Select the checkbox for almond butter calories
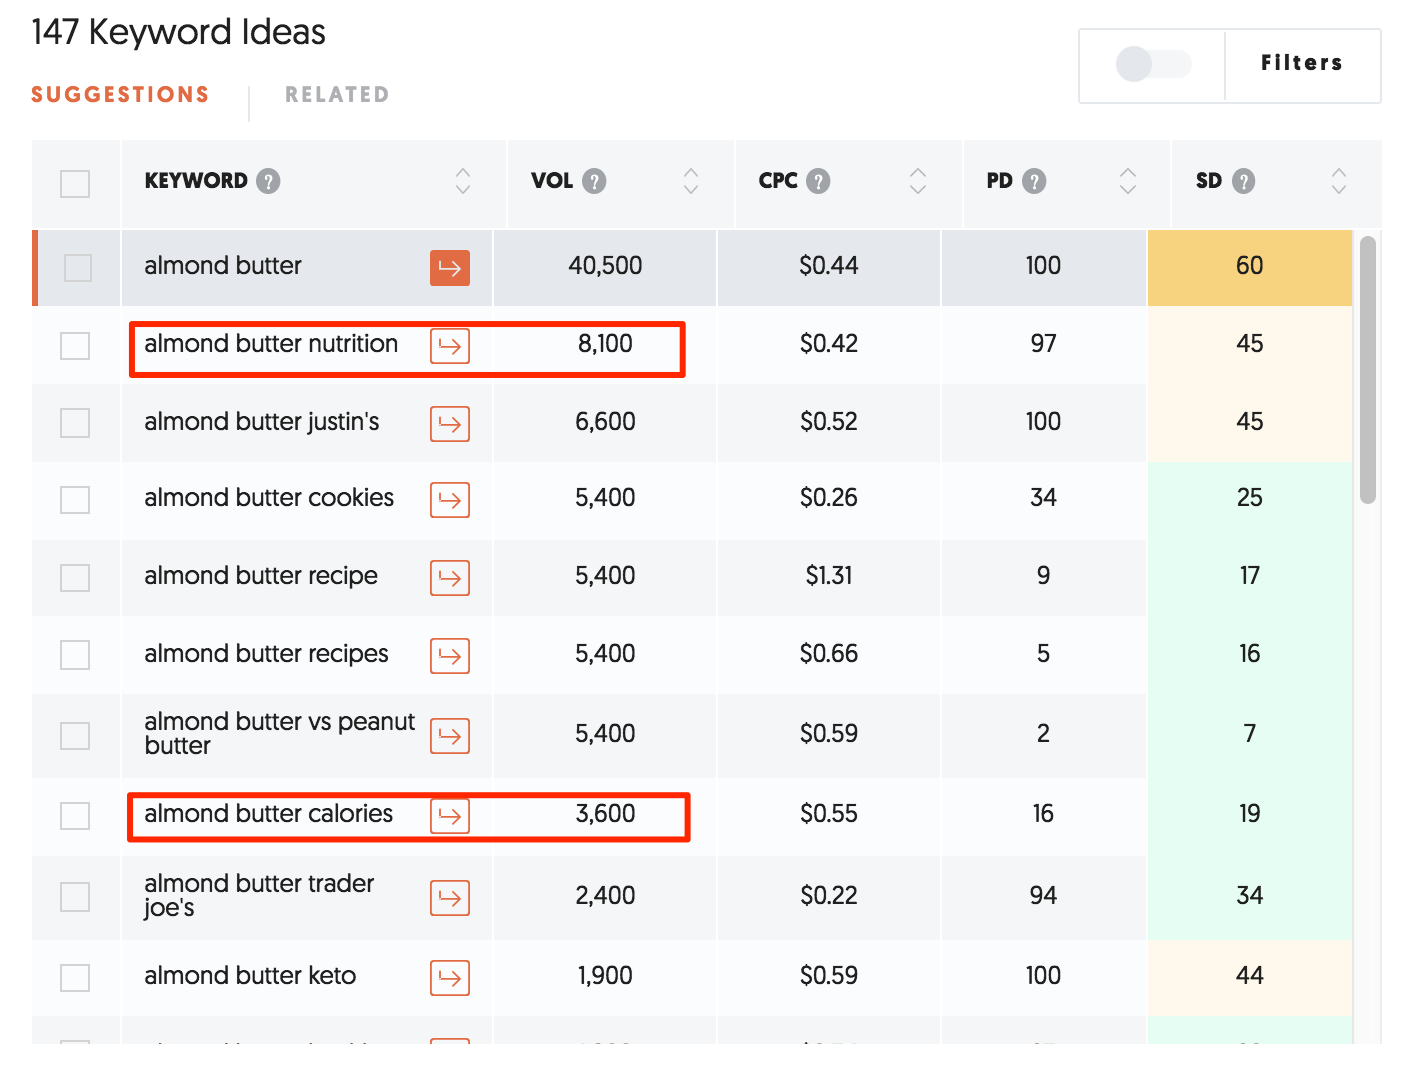The image size is (1402, 1066). tap(75, 815)
